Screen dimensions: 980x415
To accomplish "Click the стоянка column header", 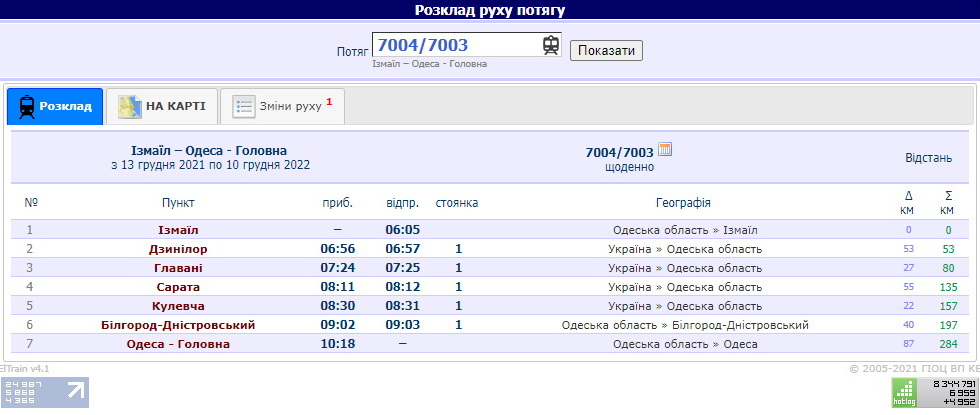I will point(457,203).
